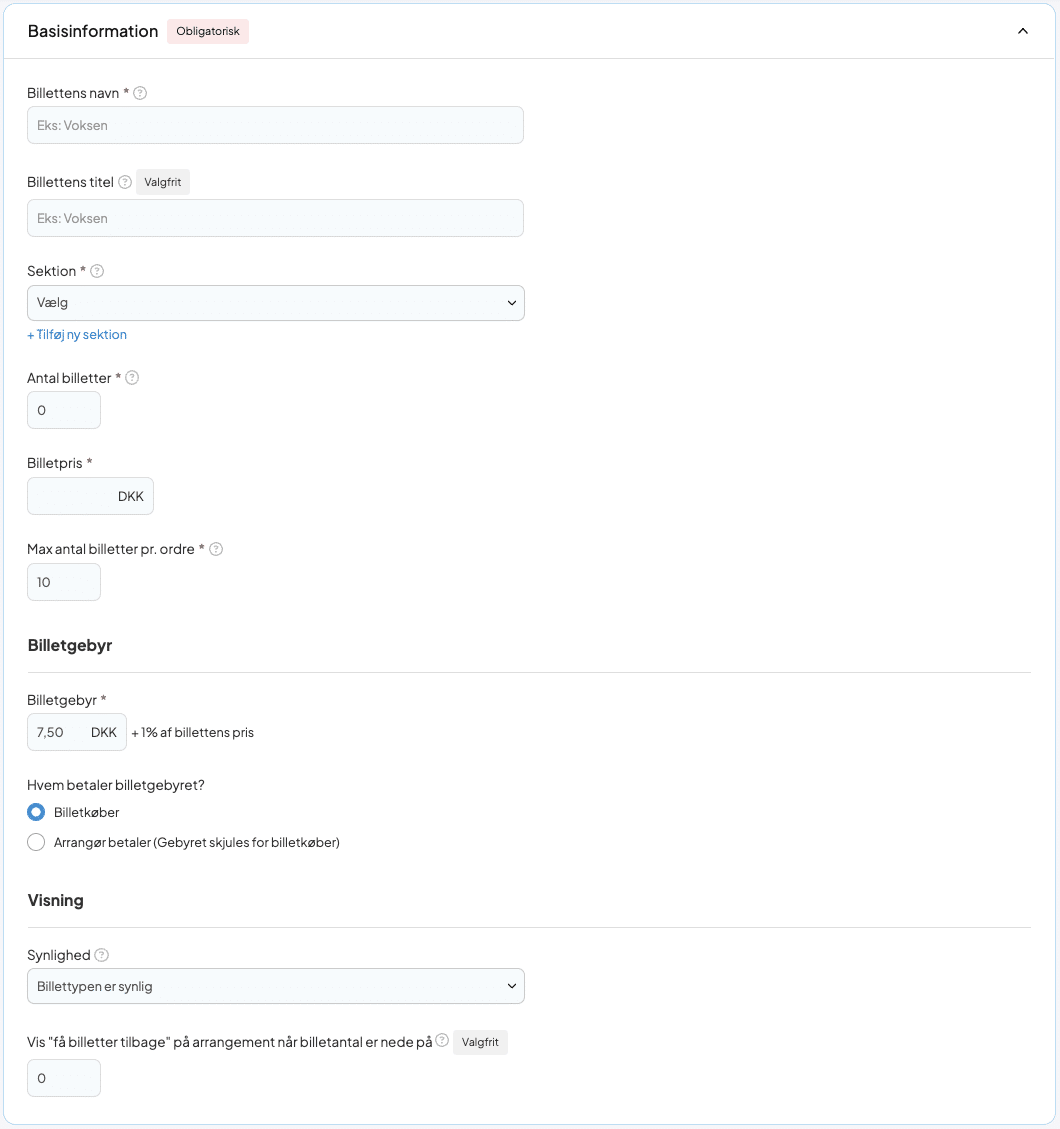This screenshot has width=1060, height=1129.
Task: Click help icon for "få billetter tilbage"
Action: 442,1041
